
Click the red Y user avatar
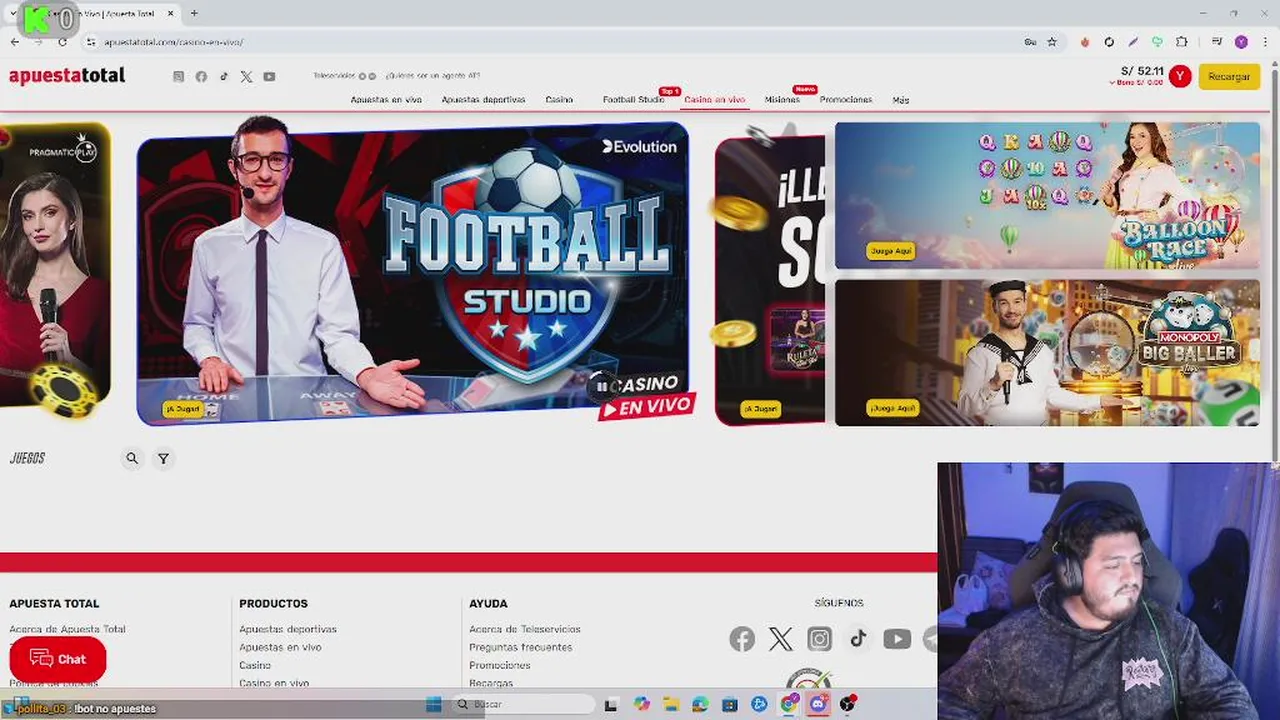(1180, 76)
